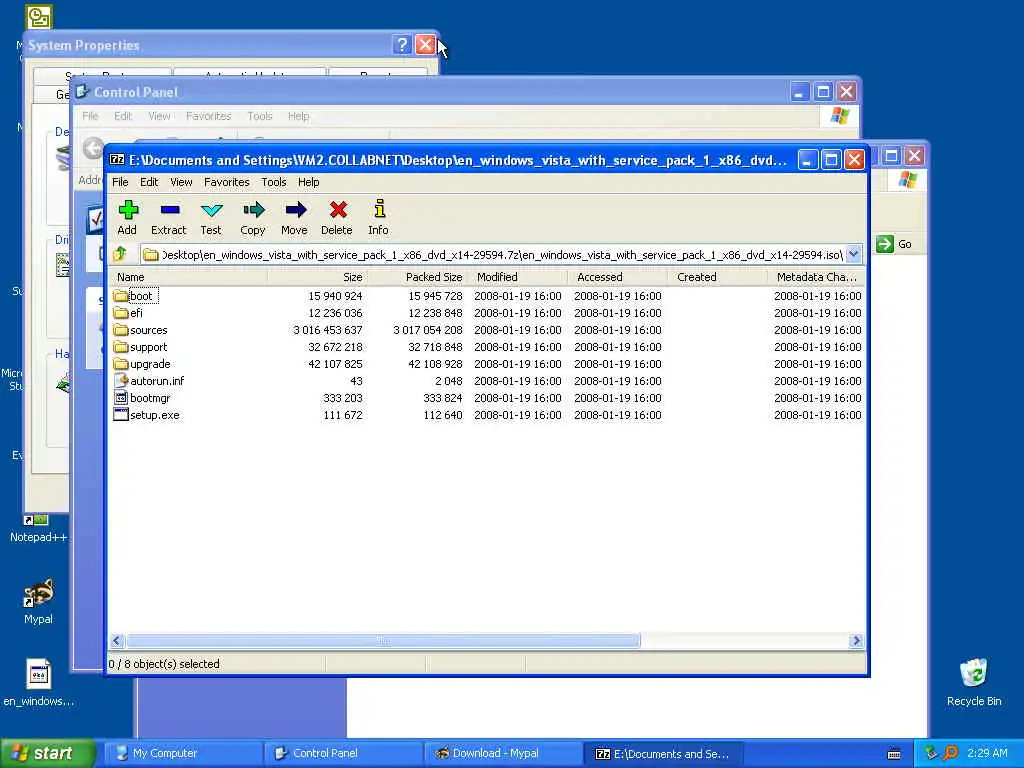The height and width of the screenshot is (768, 1024).
Task: Expand the 7-Zip address path dropdown
Action: point(854,254)
